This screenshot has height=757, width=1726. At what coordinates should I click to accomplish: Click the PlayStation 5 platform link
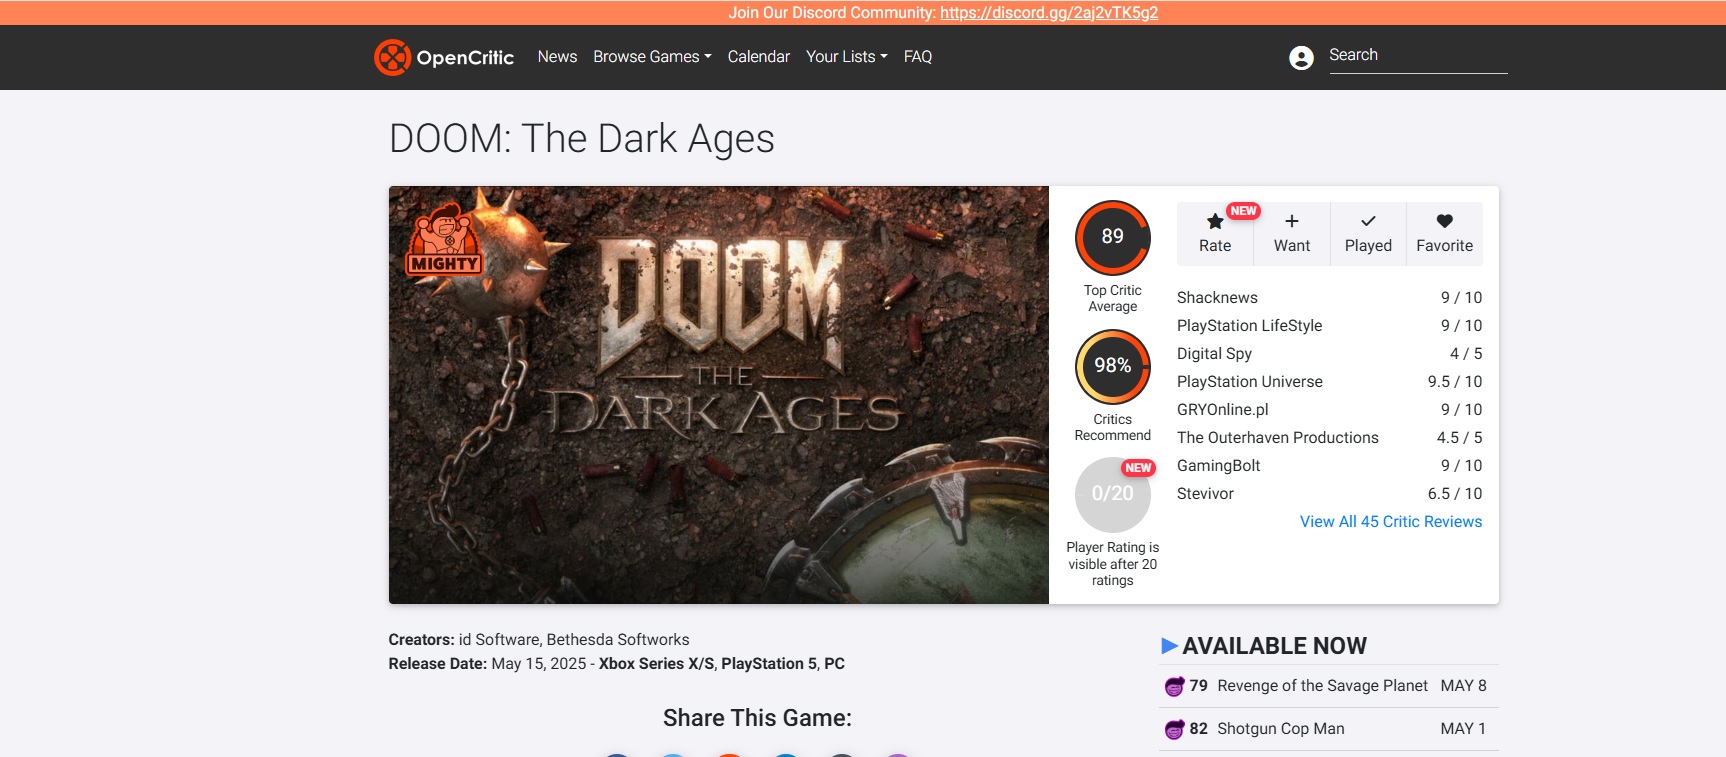768,664
